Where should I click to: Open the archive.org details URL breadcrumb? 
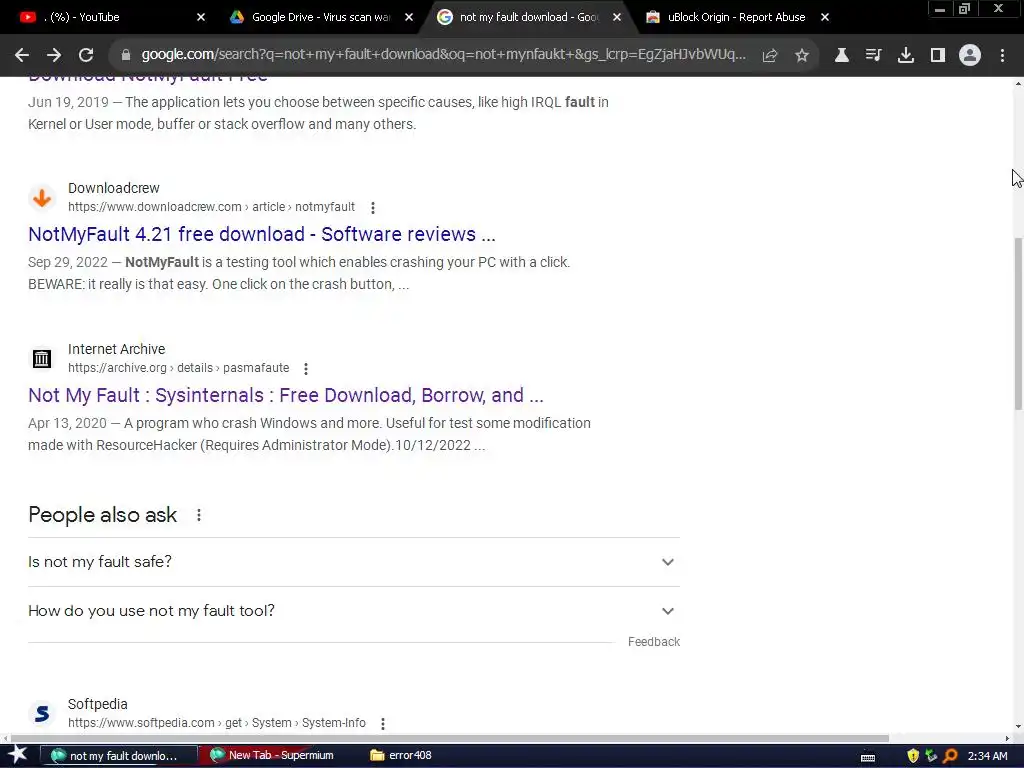point(178,368)
